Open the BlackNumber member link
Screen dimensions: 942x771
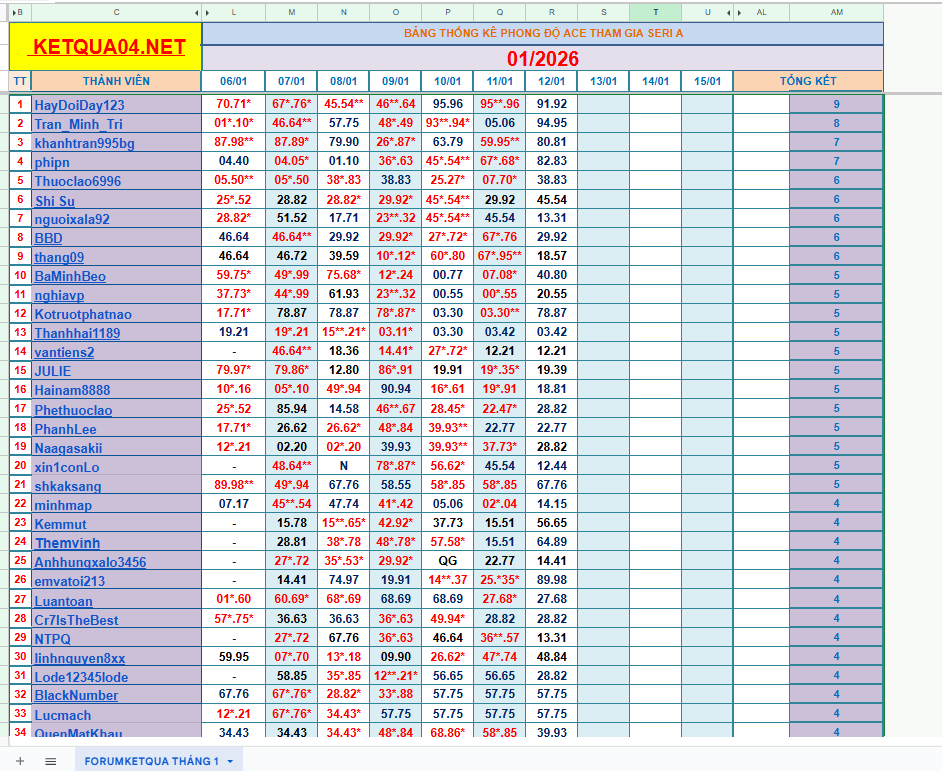(74, 693)
